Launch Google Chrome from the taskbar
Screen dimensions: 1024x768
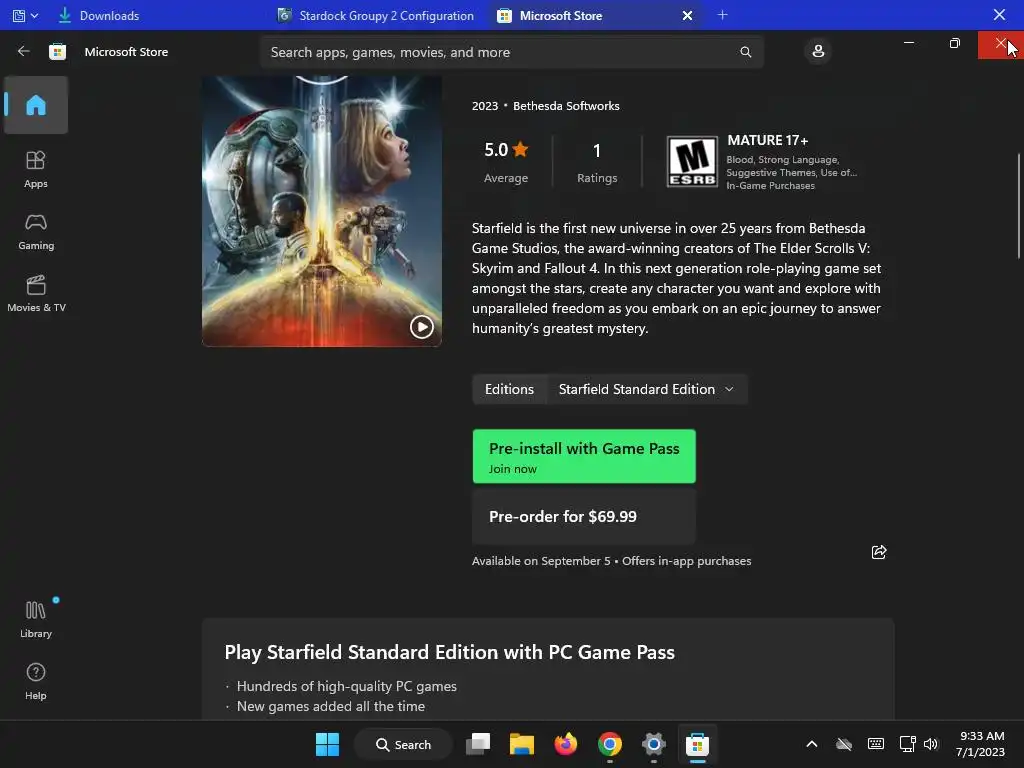point(609,744)
